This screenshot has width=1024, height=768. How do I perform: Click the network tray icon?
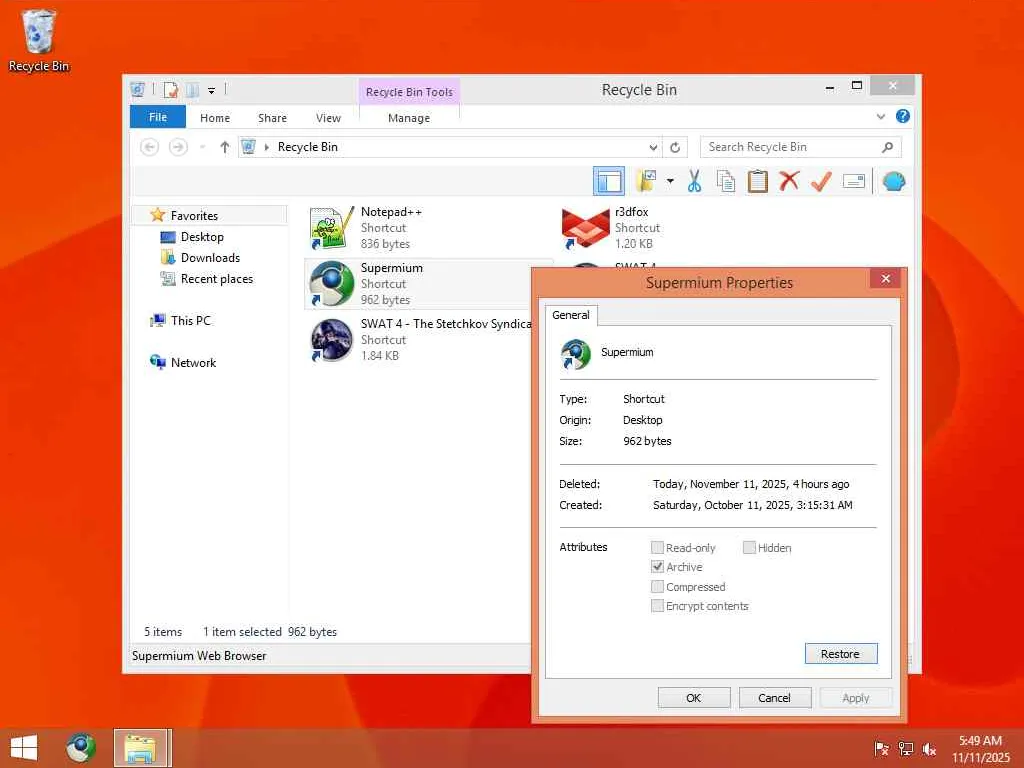tap(905, 748)
